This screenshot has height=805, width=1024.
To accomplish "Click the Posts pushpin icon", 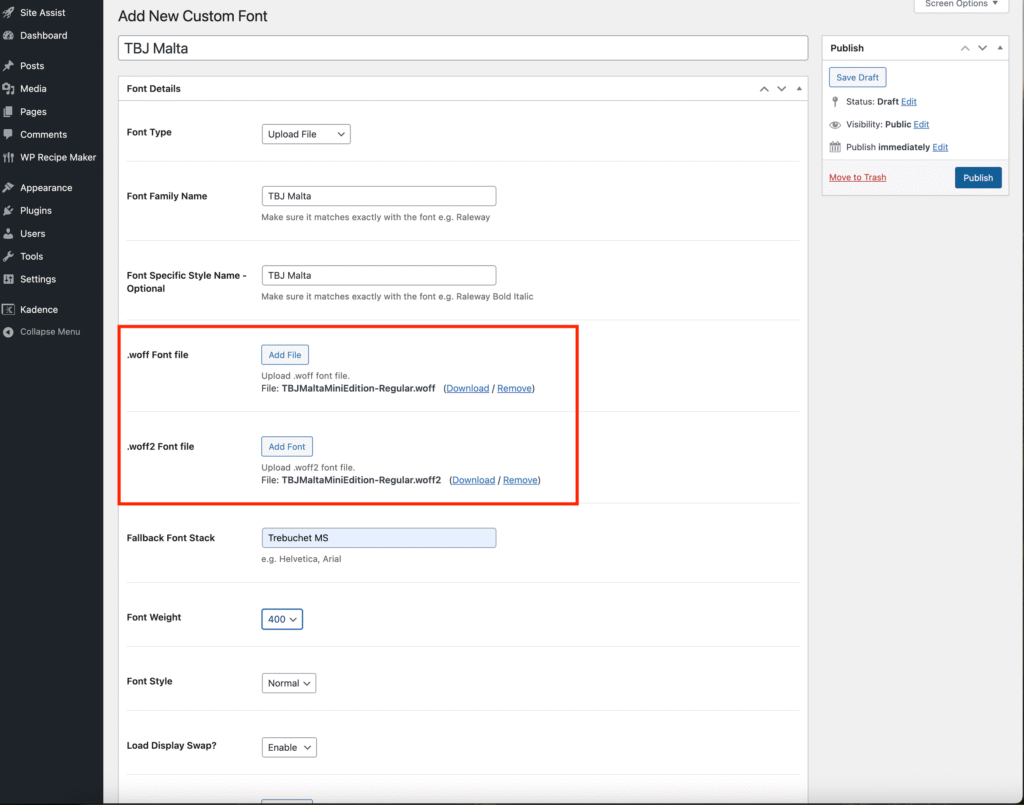I will click(x=9, y=66).
